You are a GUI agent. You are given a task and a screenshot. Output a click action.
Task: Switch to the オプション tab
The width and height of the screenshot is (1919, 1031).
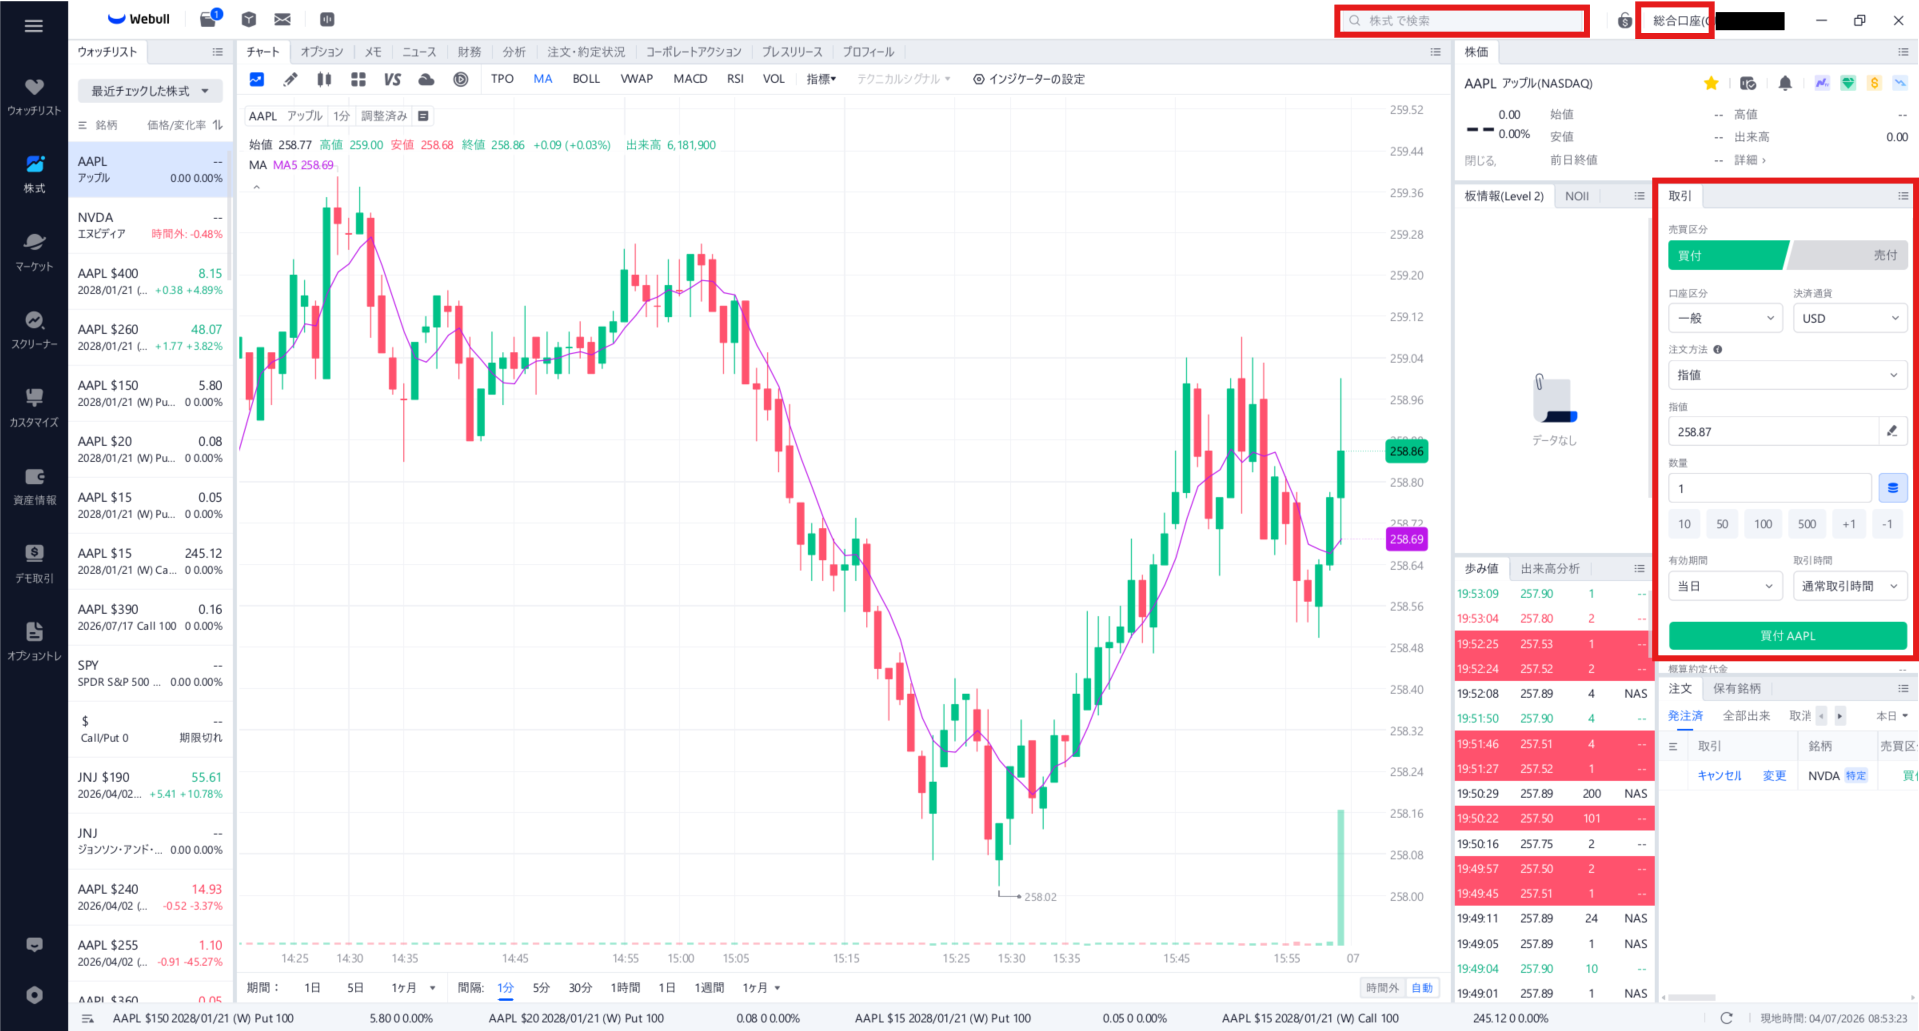click(322, 52)
